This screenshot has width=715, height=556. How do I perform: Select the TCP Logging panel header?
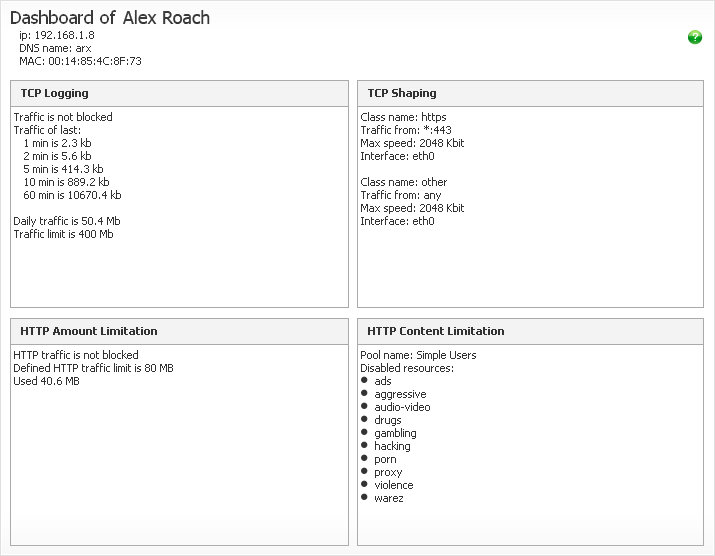[179, 94]
